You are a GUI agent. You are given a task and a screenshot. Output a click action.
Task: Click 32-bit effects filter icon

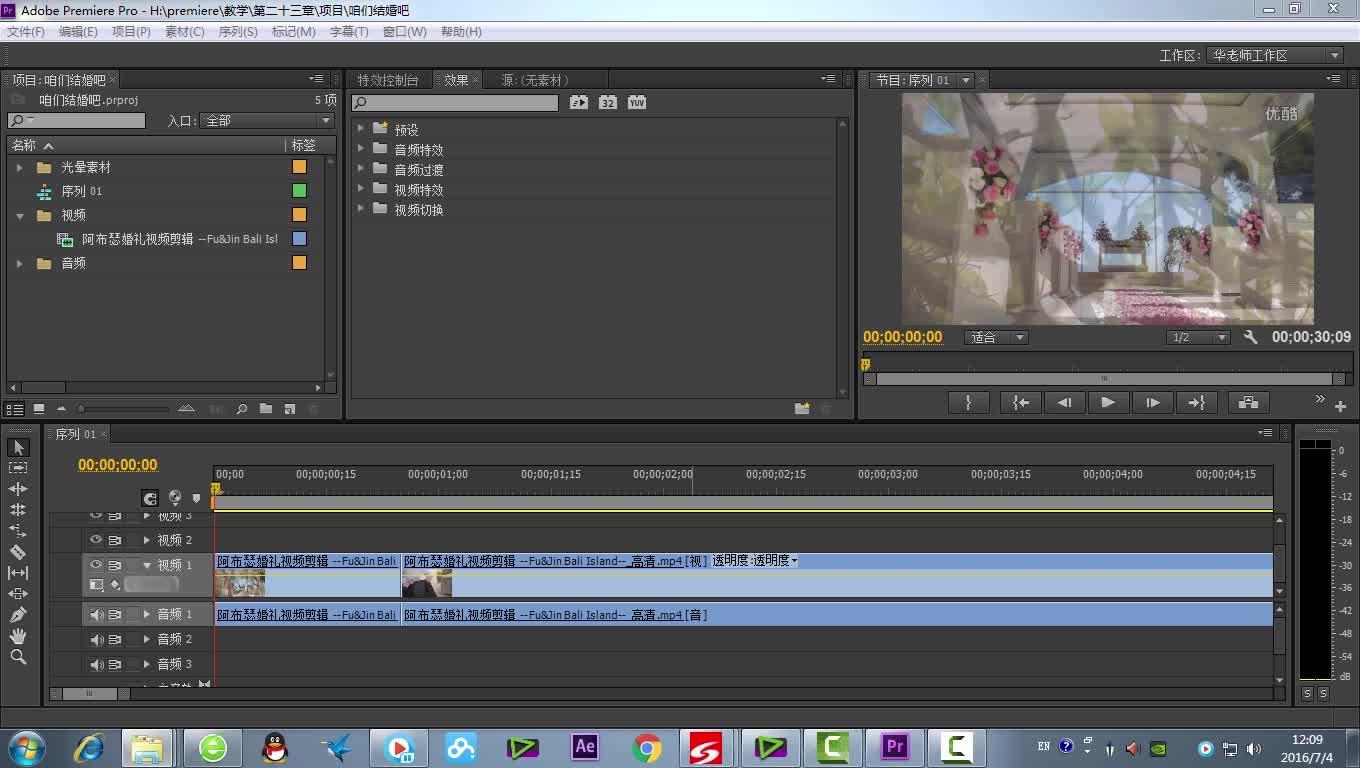[x=608, y=102]
